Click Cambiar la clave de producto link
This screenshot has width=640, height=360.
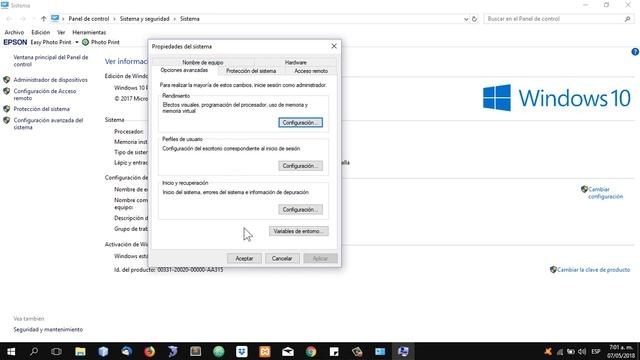(x=593, y=270)
